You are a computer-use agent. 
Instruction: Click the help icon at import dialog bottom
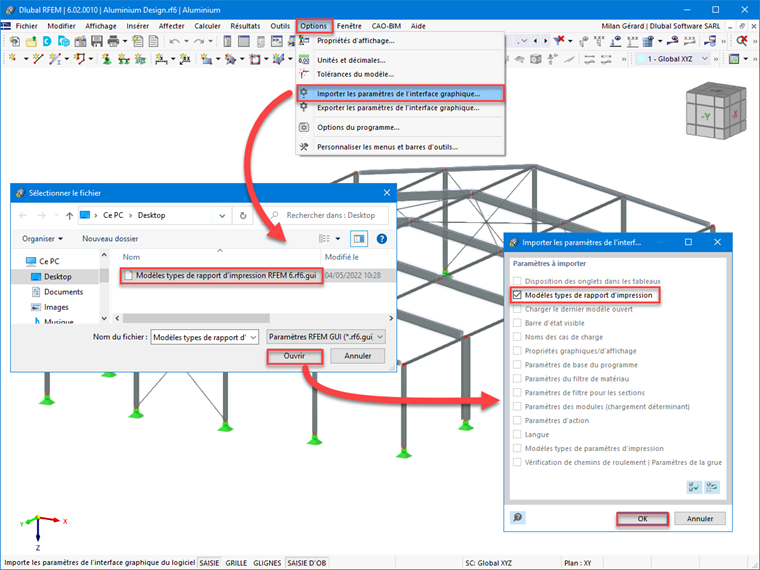pos(518,518)
